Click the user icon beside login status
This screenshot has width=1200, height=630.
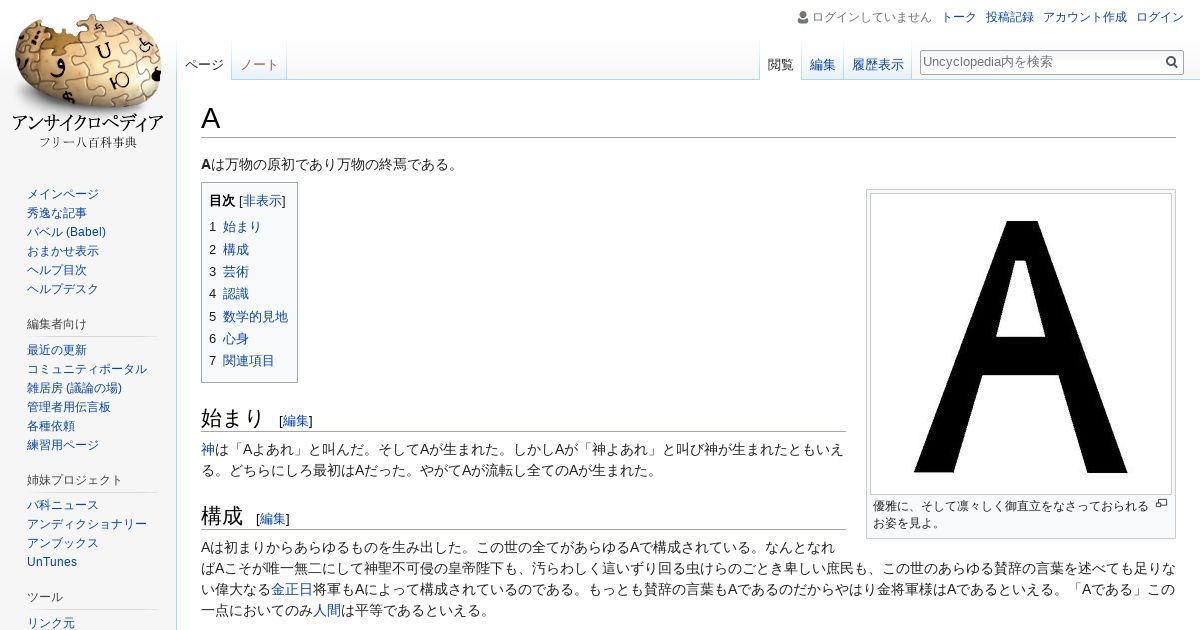[803, 17]
